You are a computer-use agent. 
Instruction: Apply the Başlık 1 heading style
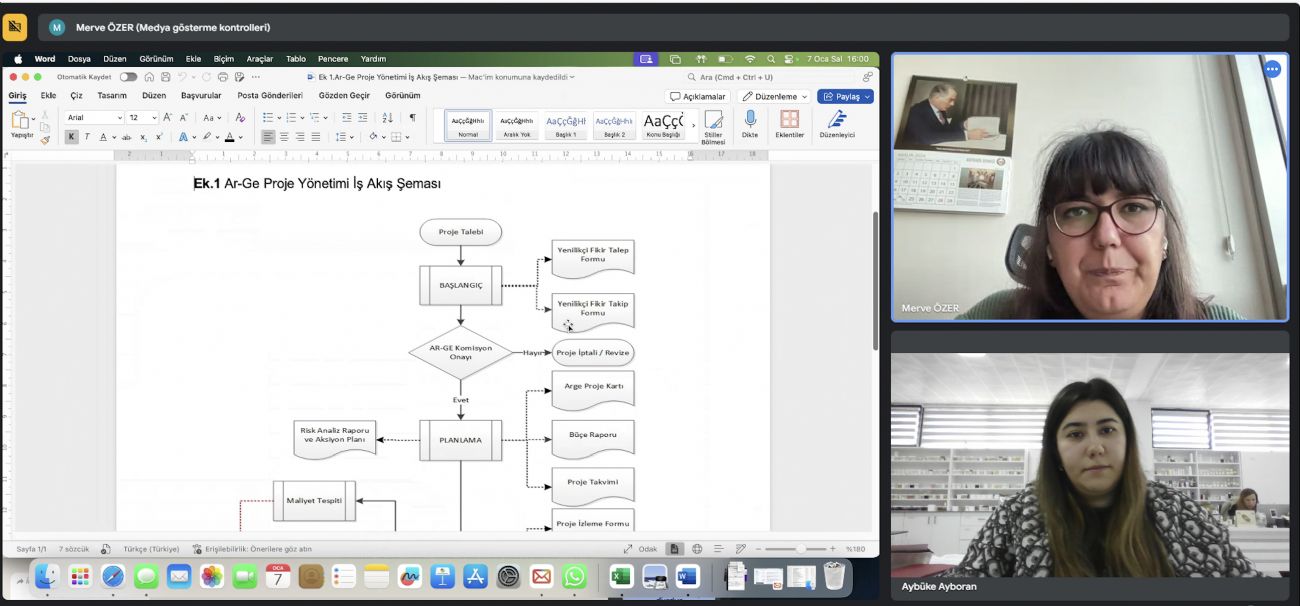566,125
